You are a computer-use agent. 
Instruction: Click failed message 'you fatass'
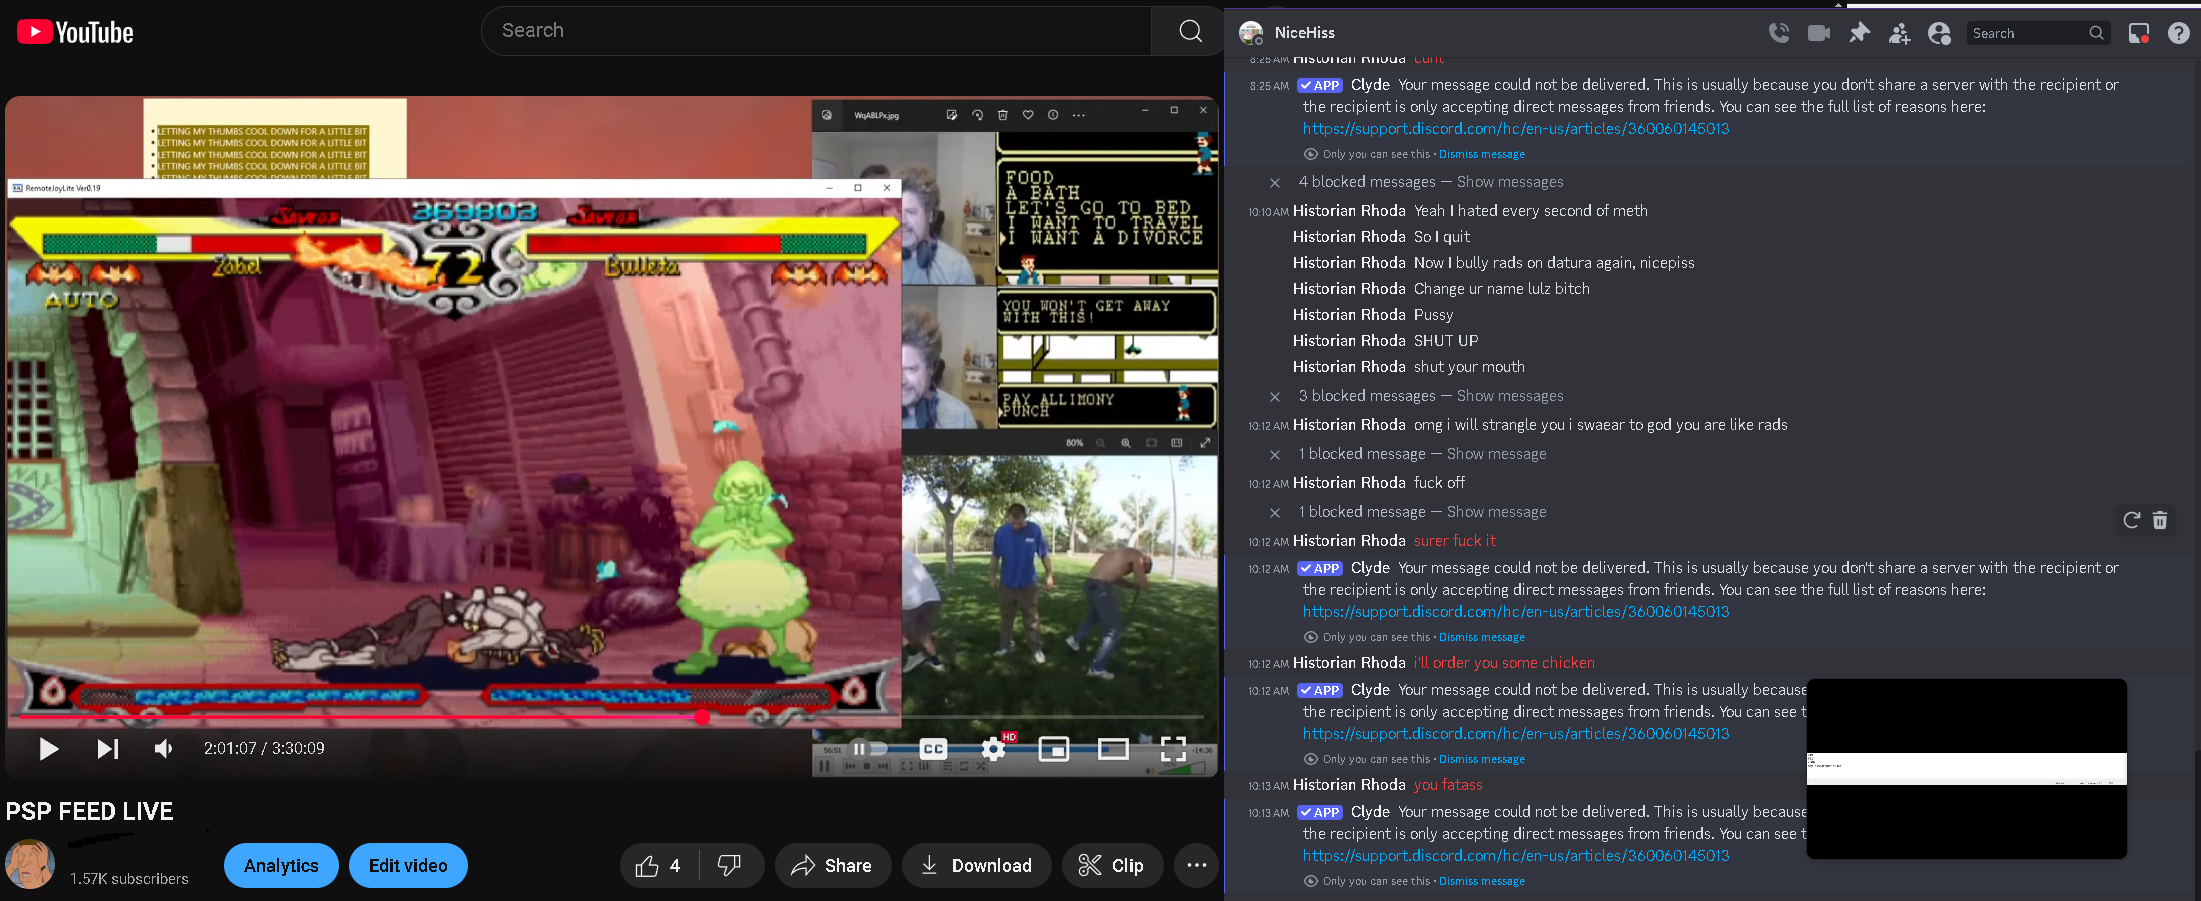pyautogui.click(x=1448, y=785)
